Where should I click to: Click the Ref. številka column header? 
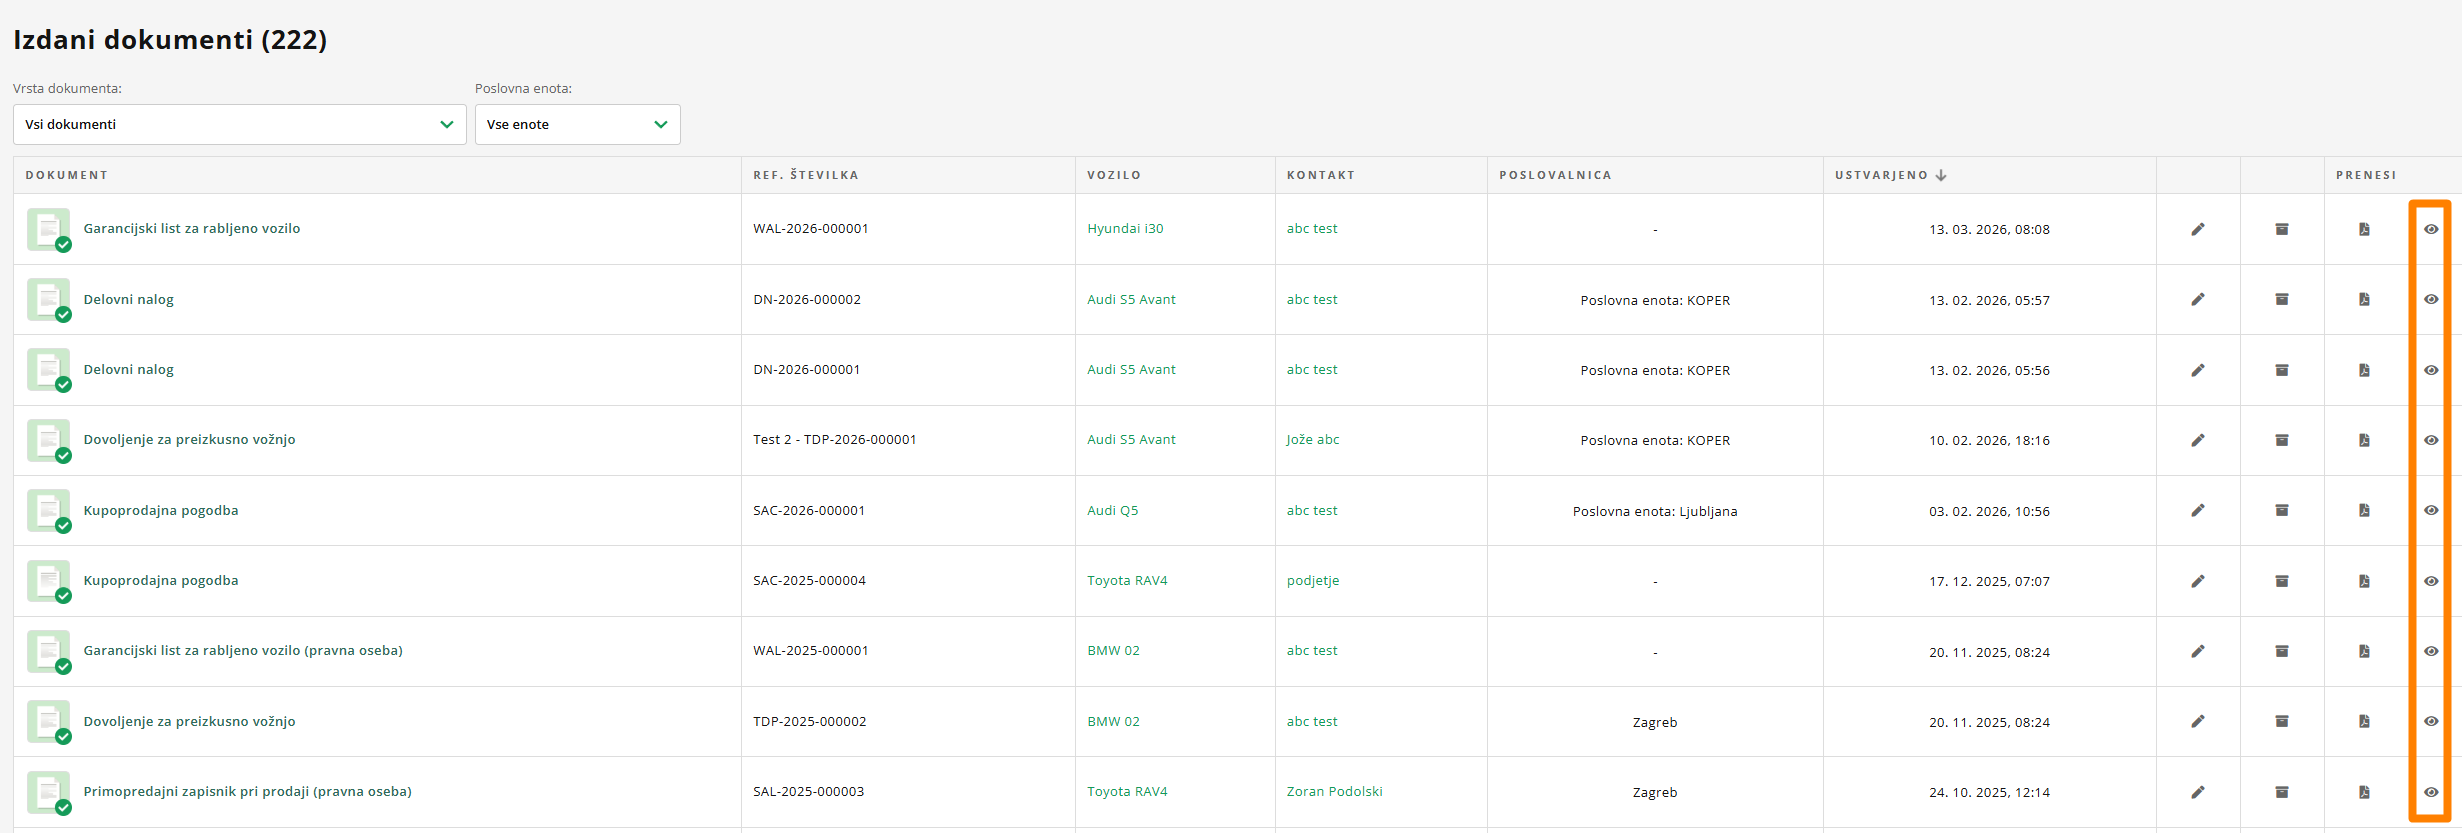click(805, 175)
